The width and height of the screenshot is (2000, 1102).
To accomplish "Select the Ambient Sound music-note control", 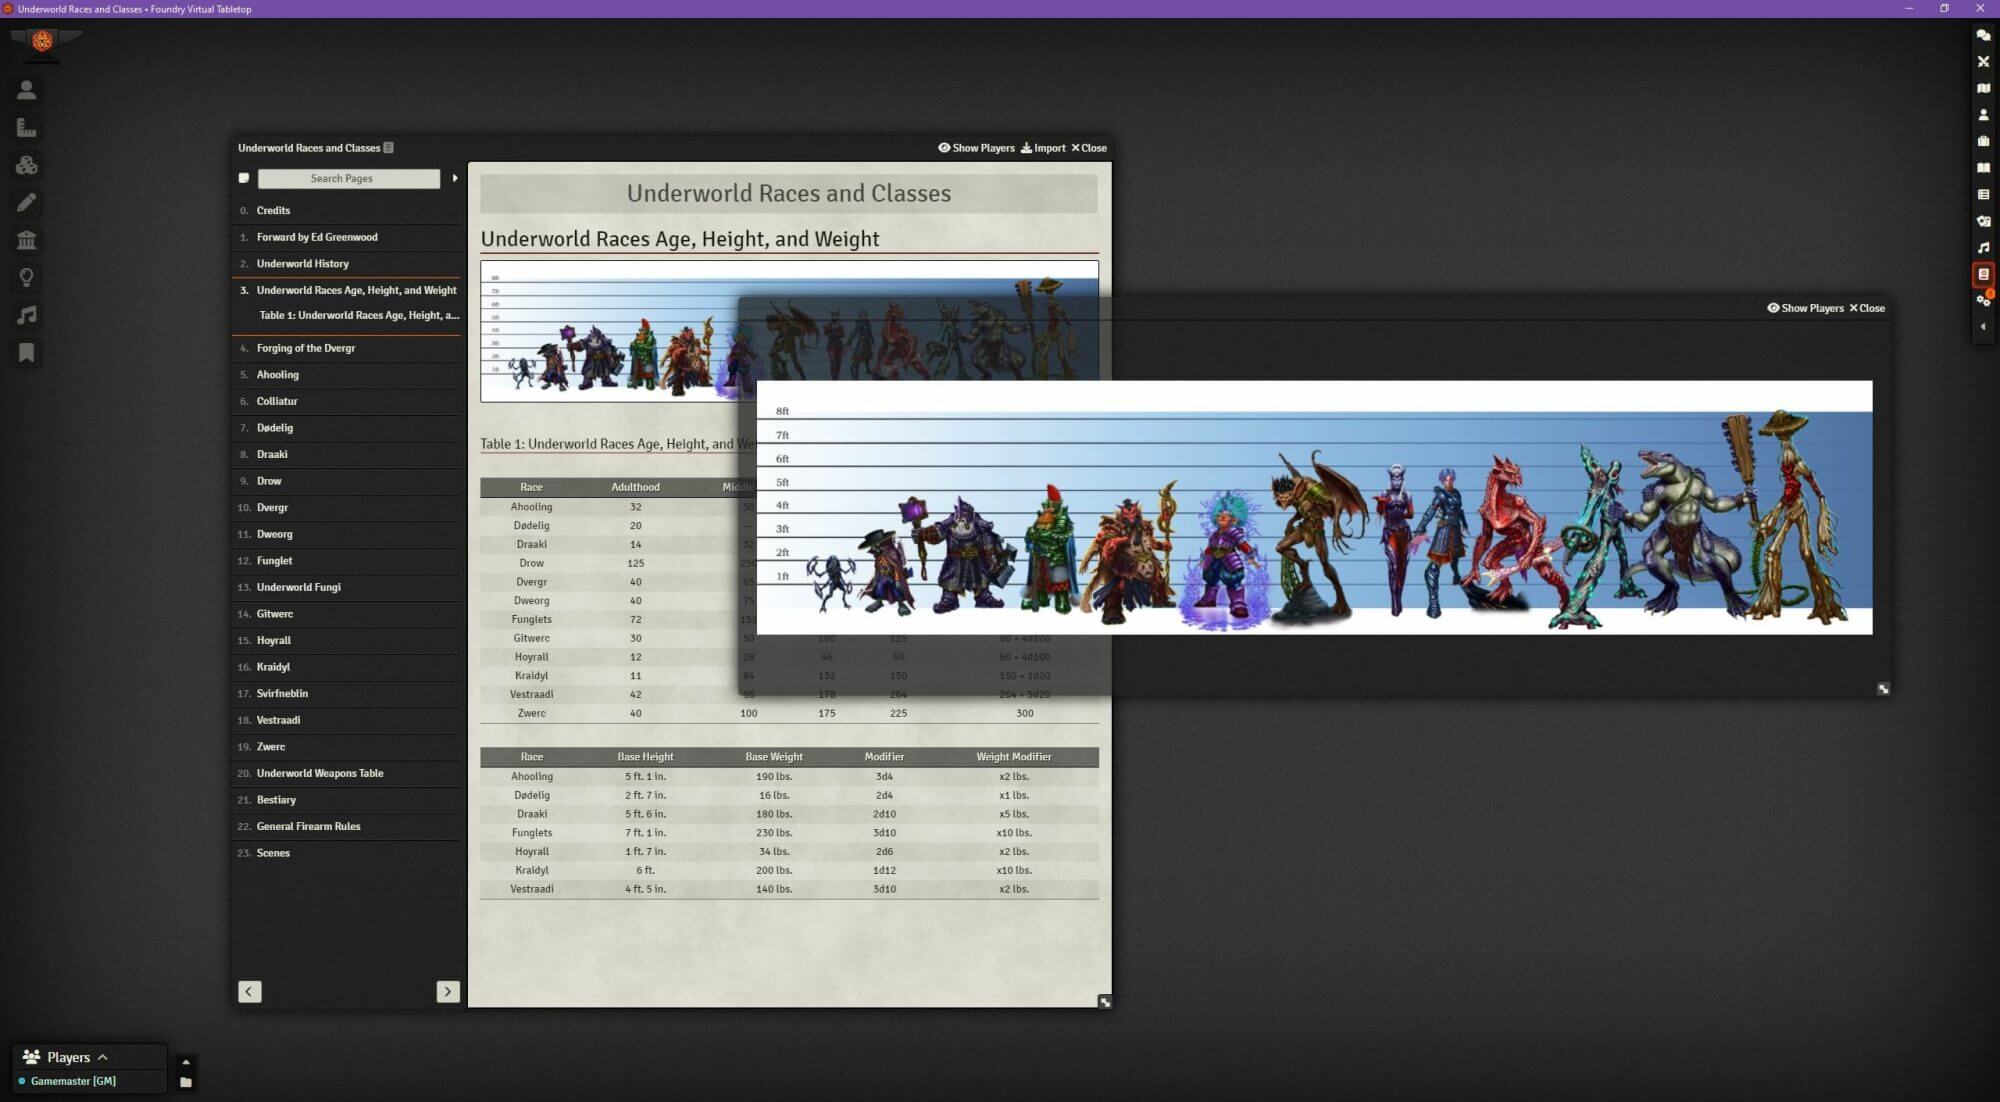I will click(27, 315).
